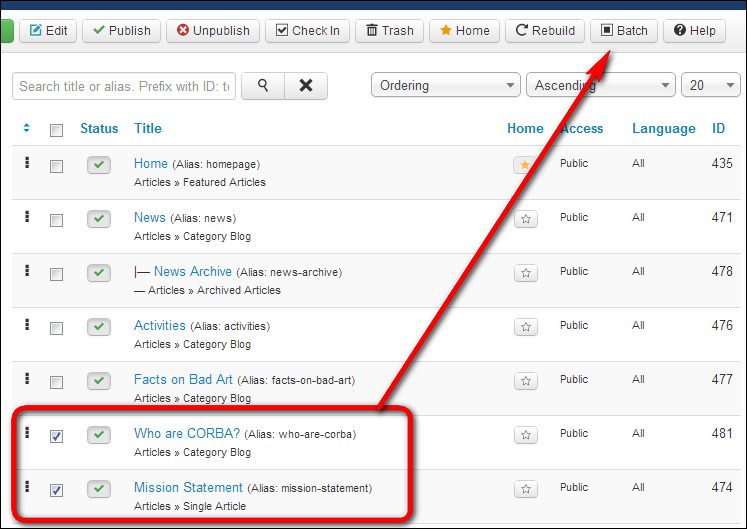747x529 pixels.
Task: Click the Unpublish toolbar button
Action: (x=213, y=31)
